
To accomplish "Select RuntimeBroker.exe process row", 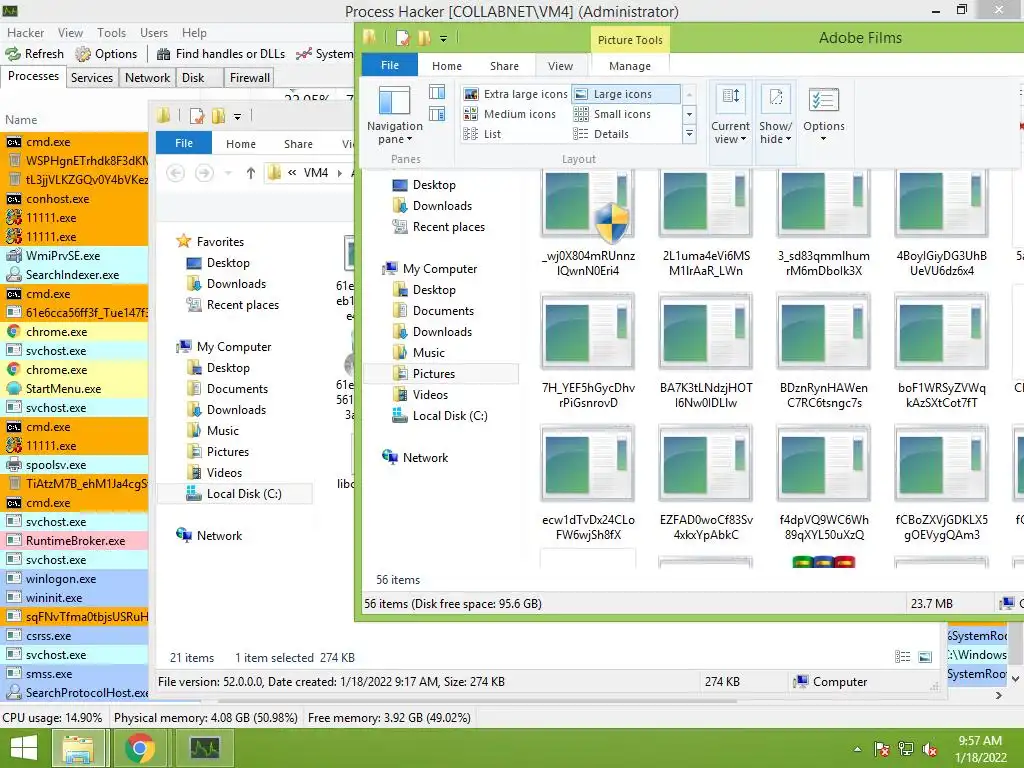I will 74,541.
